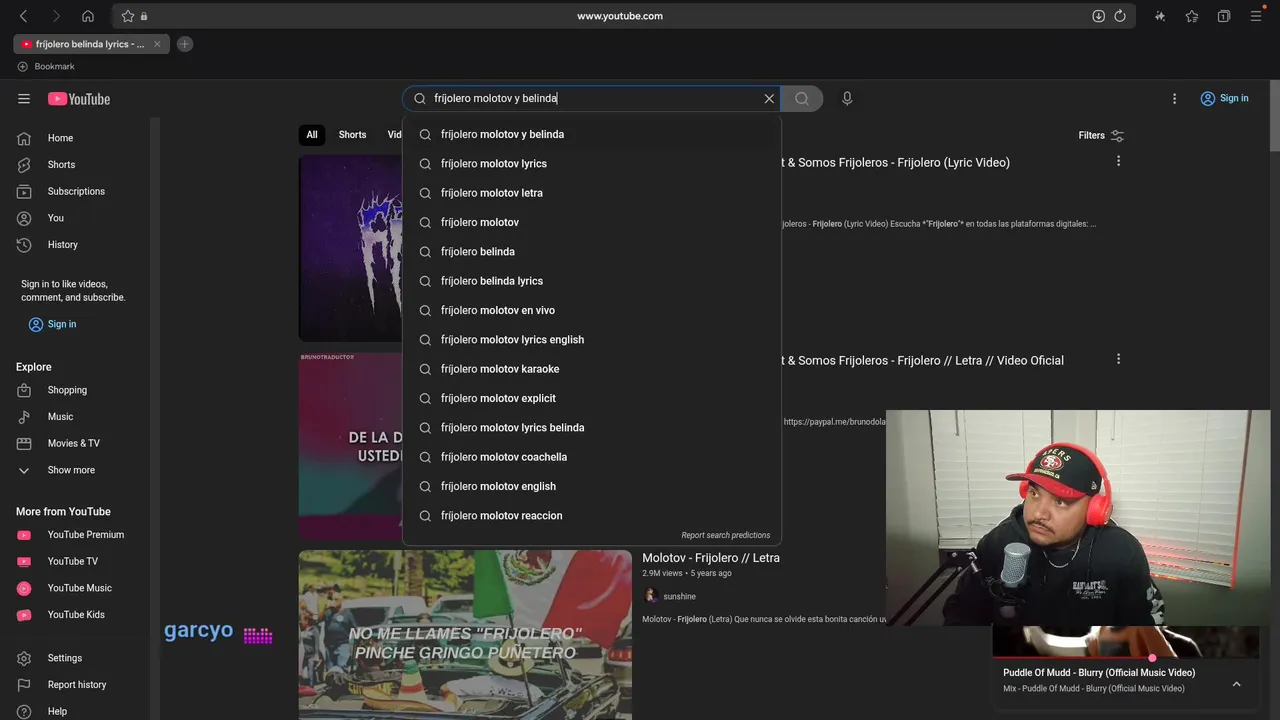
Task: Open the browser downloads icon
Action: point(1098,16)
